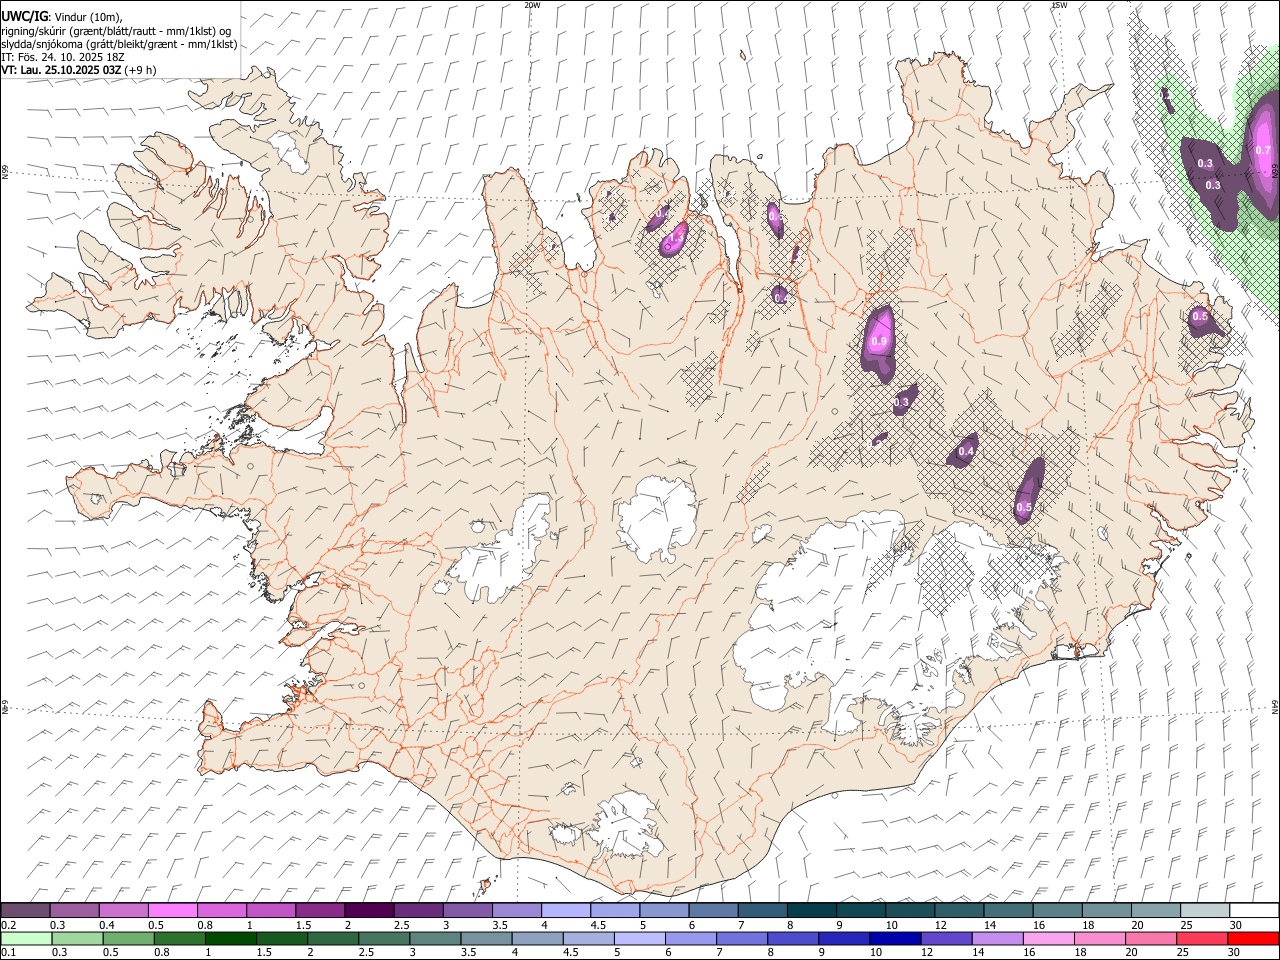Pick the 0.5 bright pink swatch in snow legend
Viewport: 1280px width, 960px height.
point(172,910)
